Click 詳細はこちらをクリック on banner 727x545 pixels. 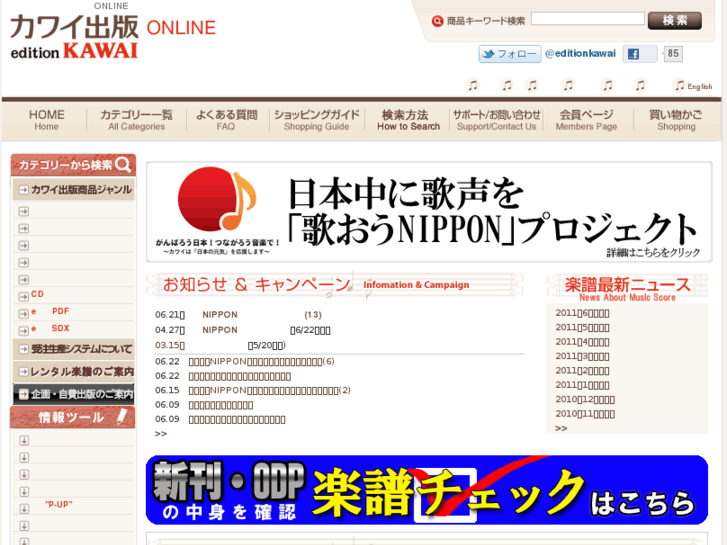pyautogui.click(x=653, y=253)
